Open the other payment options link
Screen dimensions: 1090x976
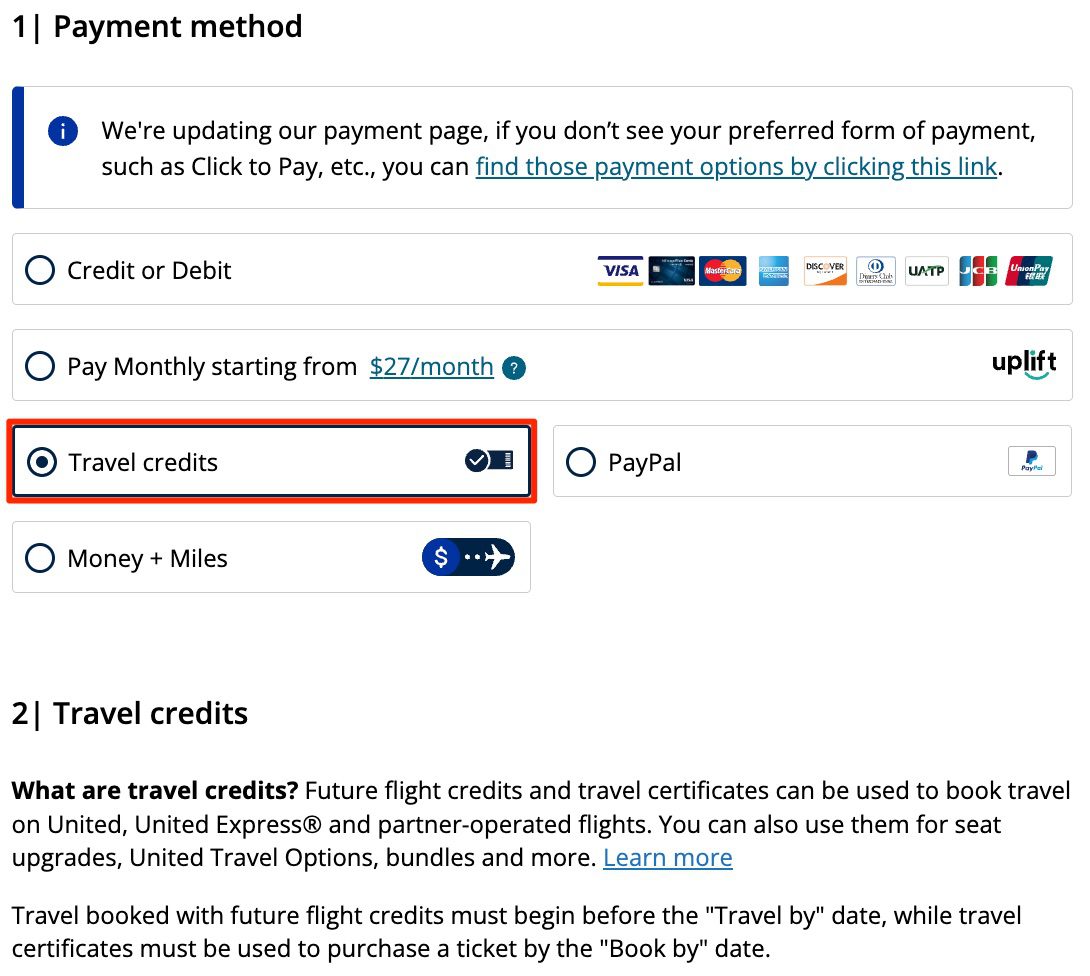(x=737, y=166)
